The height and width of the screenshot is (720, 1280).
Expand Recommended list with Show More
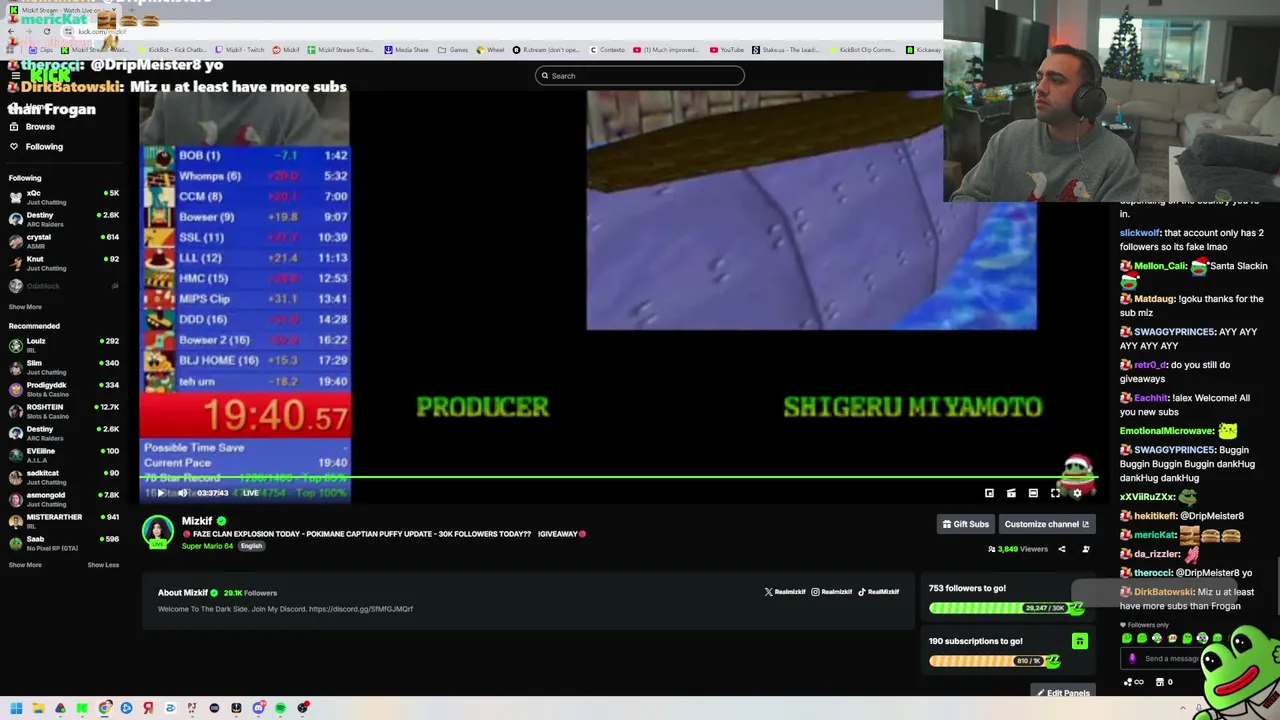[25, 565]
